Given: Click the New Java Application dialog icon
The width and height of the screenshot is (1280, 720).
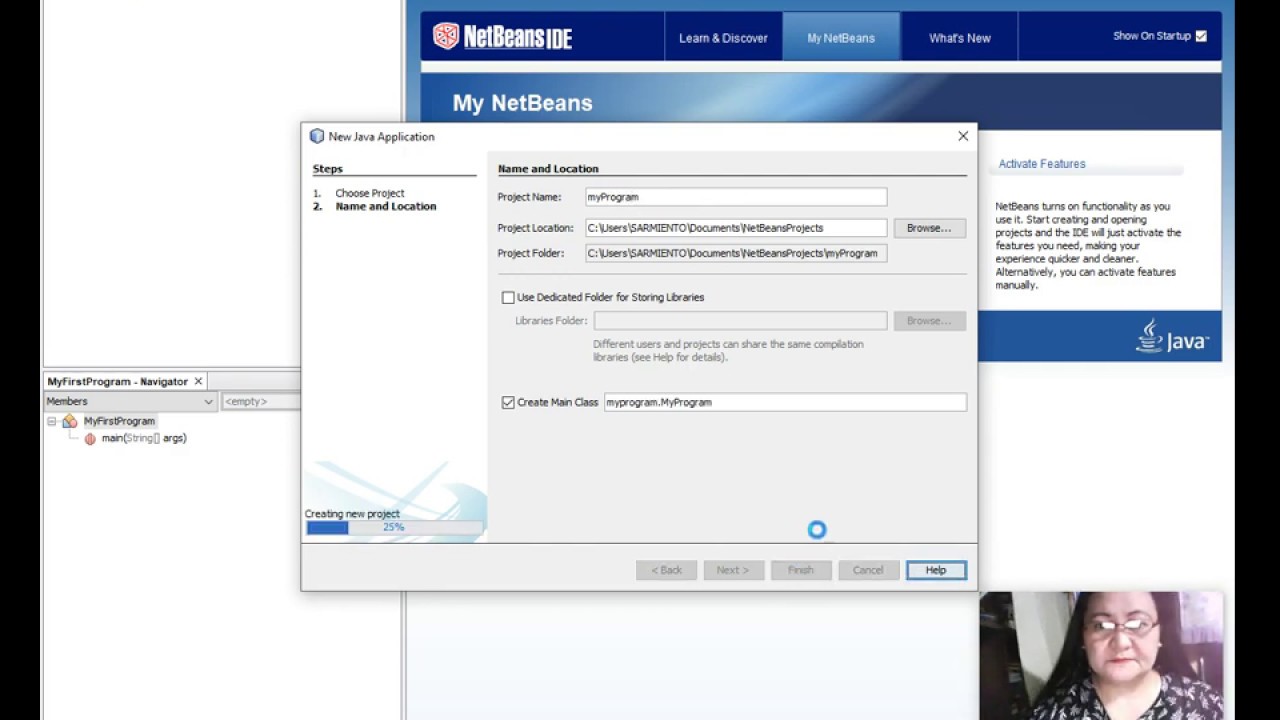Looking at the screenshot, I should pyautogui.click(x=317, y=136).
